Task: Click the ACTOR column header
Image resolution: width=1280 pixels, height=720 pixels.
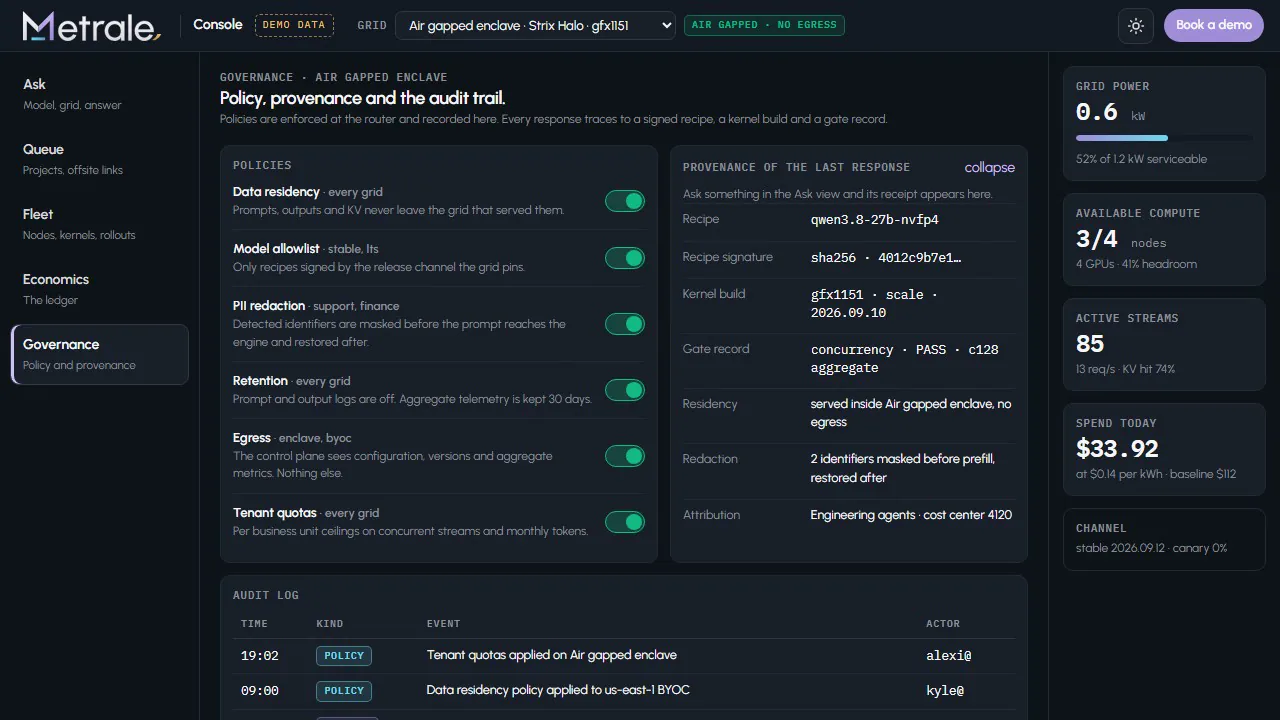Action: 943,624
